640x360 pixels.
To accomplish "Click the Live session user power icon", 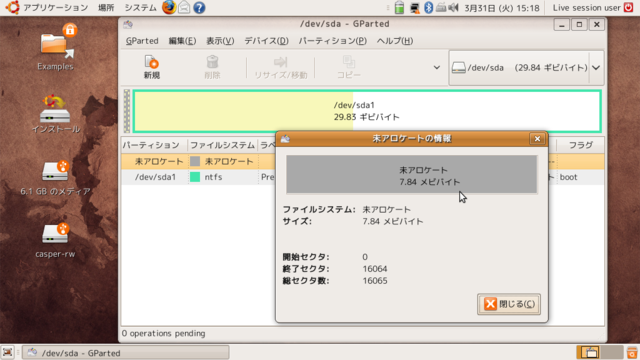I will (x=628, y=7).
